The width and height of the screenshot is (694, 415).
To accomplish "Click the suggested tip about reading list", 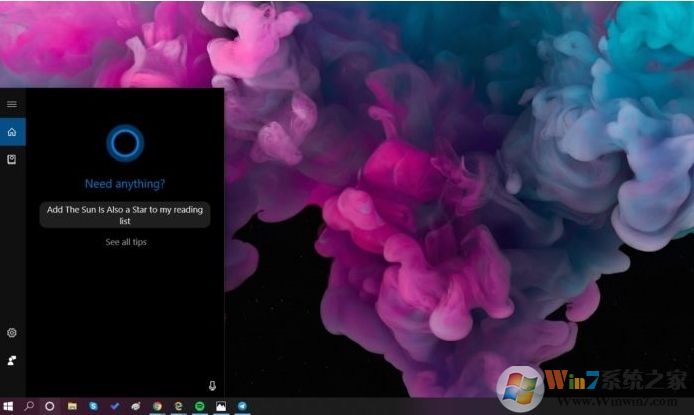I will click(125, 215).
